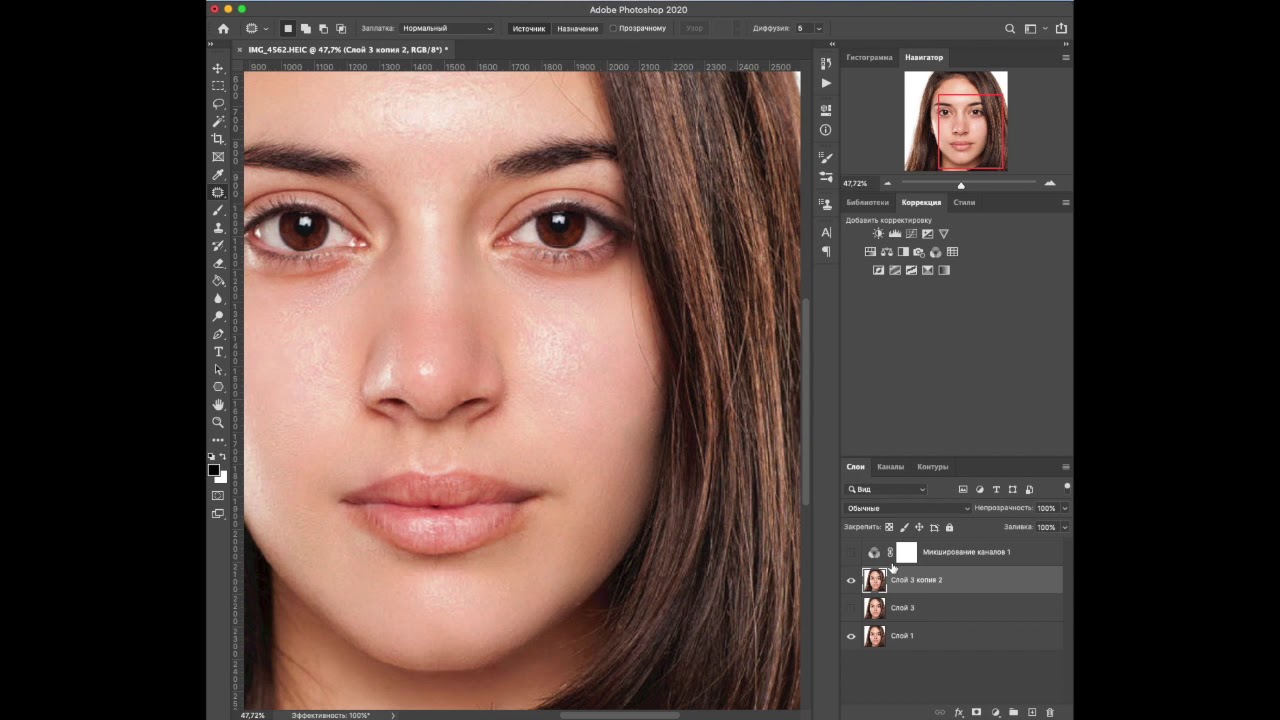The height and width of the screenshot is (720, 1280).
Task: Select the Patch tool in toolbox
Action: 218,192
